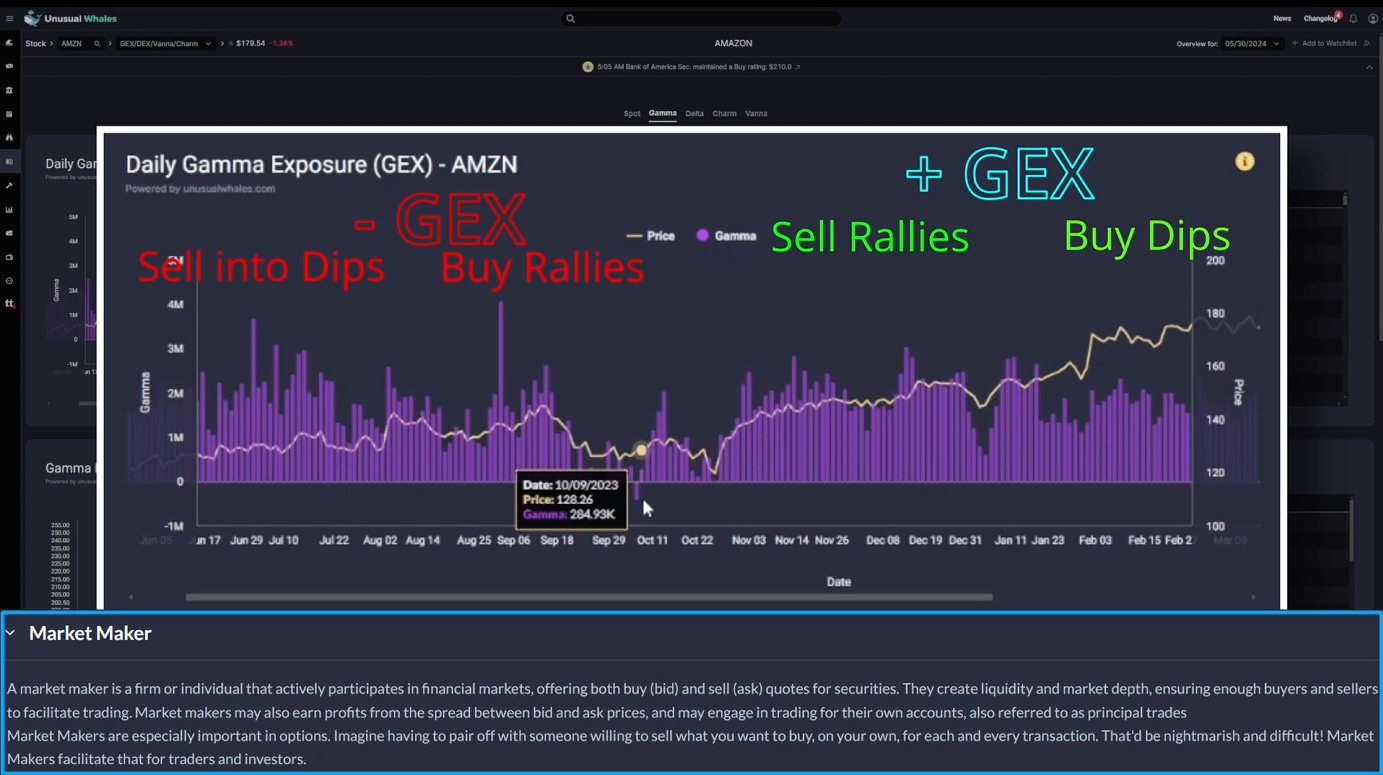Screen dimensions: 1383x775
Task: Click the Unusual Whales logo
Action: point(71,18)
